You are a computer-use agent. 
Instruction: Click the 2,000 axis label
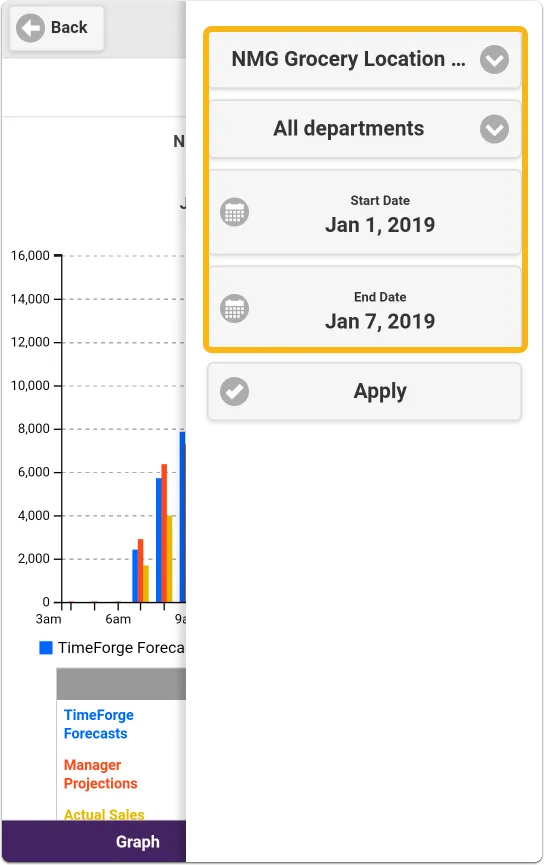point(34,559)
